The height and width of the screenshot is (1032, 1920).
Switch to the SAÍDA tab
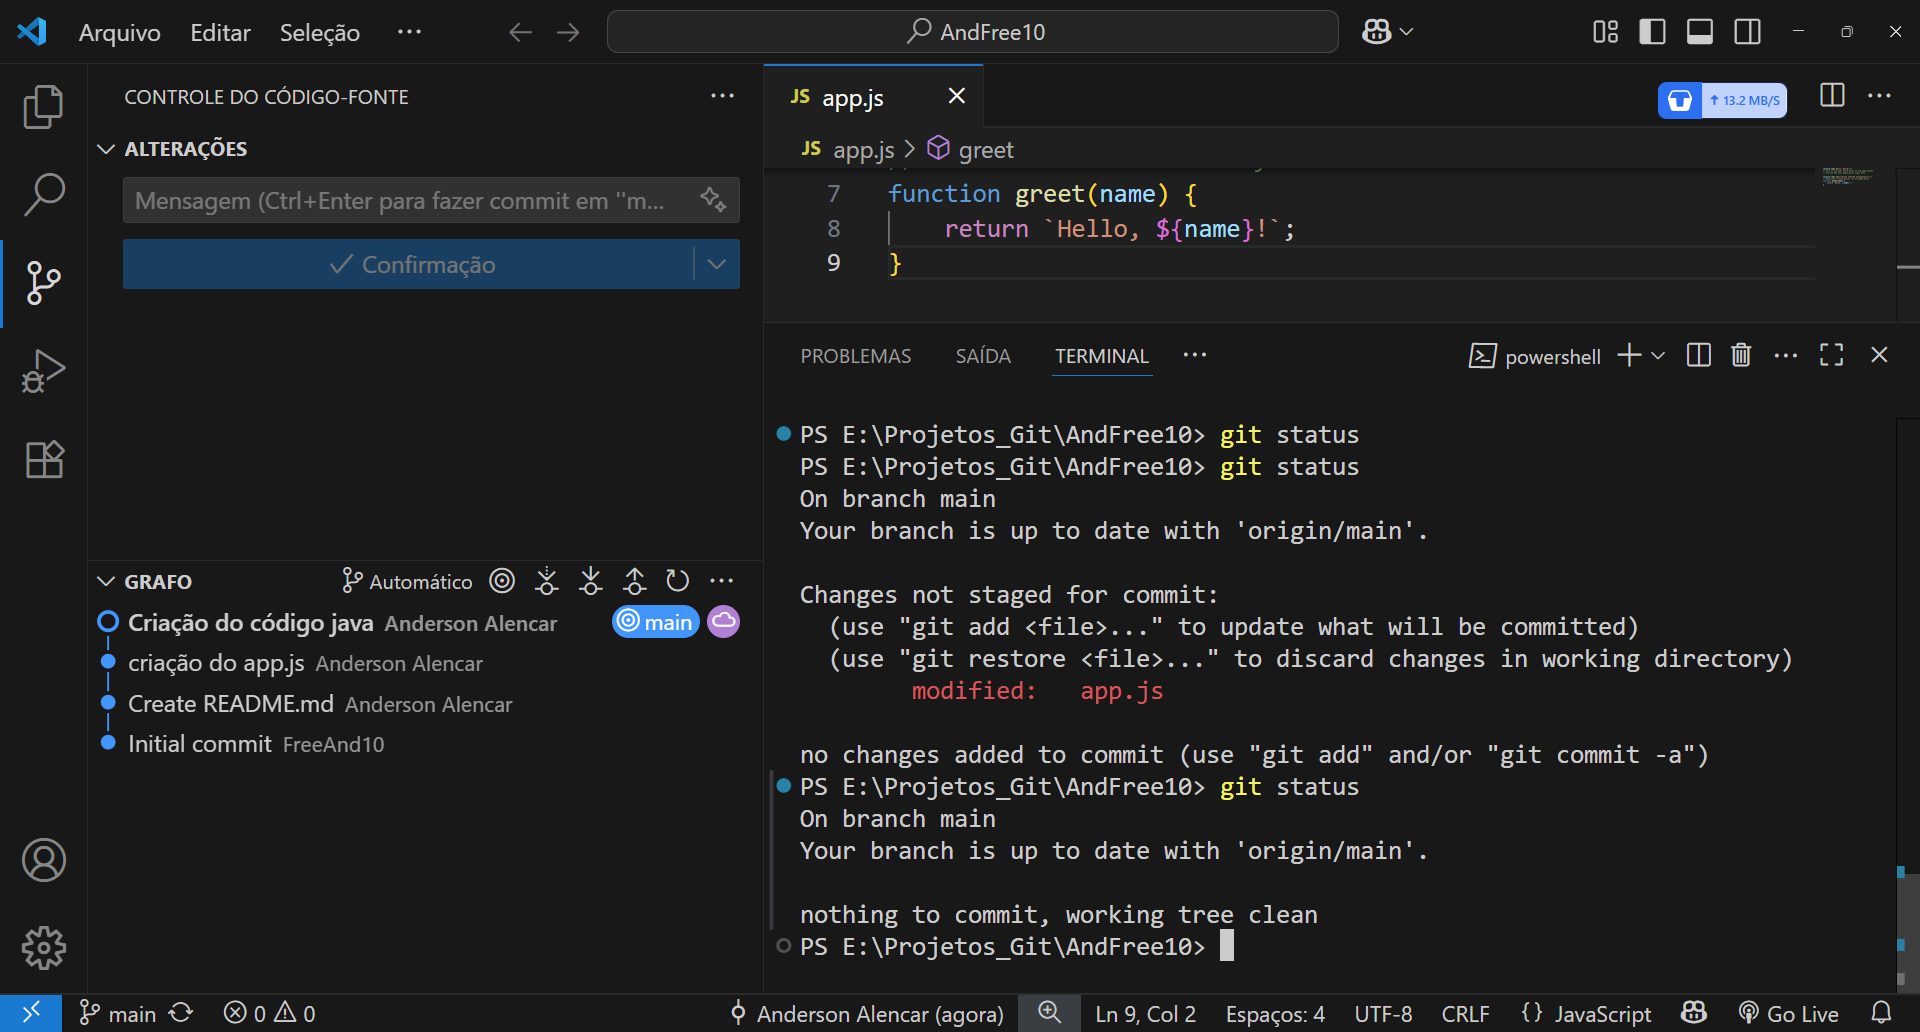[x=983, y=356]
